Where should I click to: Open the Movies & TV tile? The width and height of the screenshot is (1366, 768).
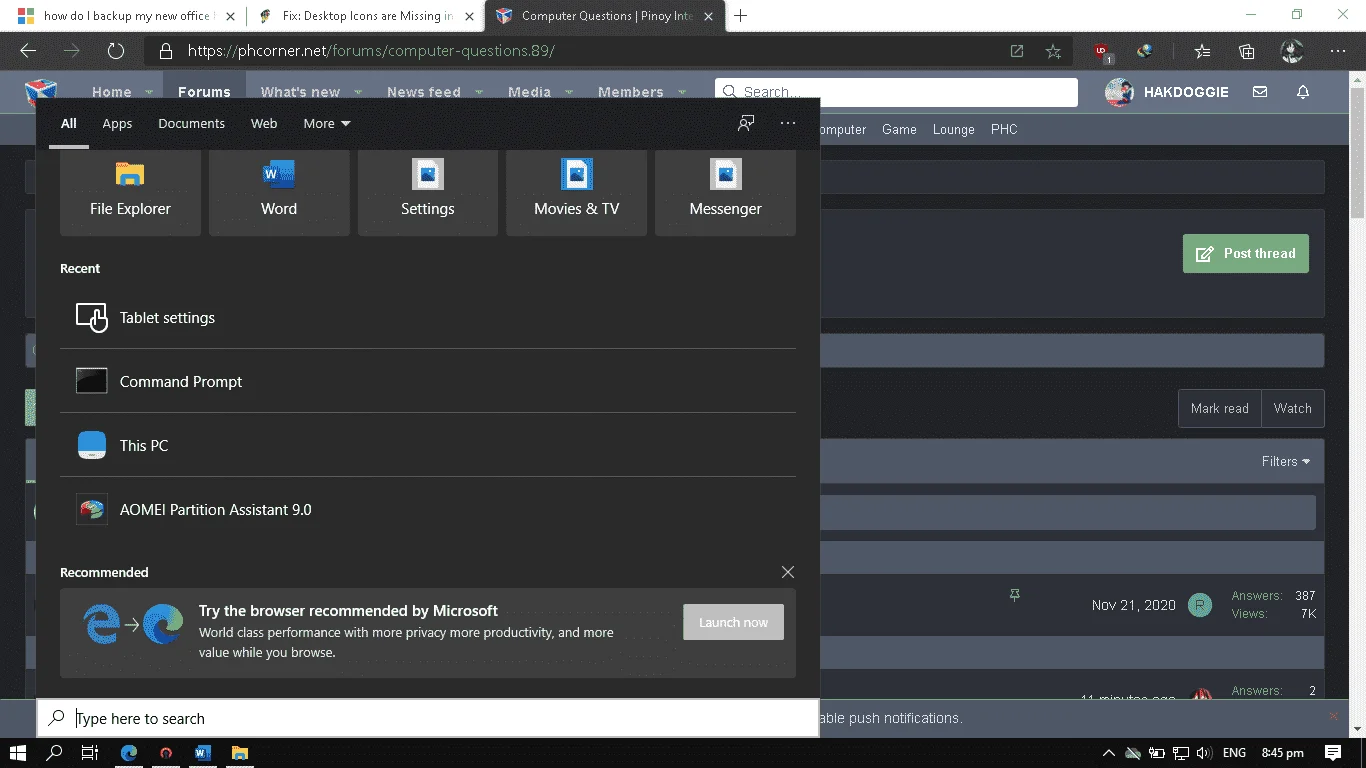coord(576,193)
